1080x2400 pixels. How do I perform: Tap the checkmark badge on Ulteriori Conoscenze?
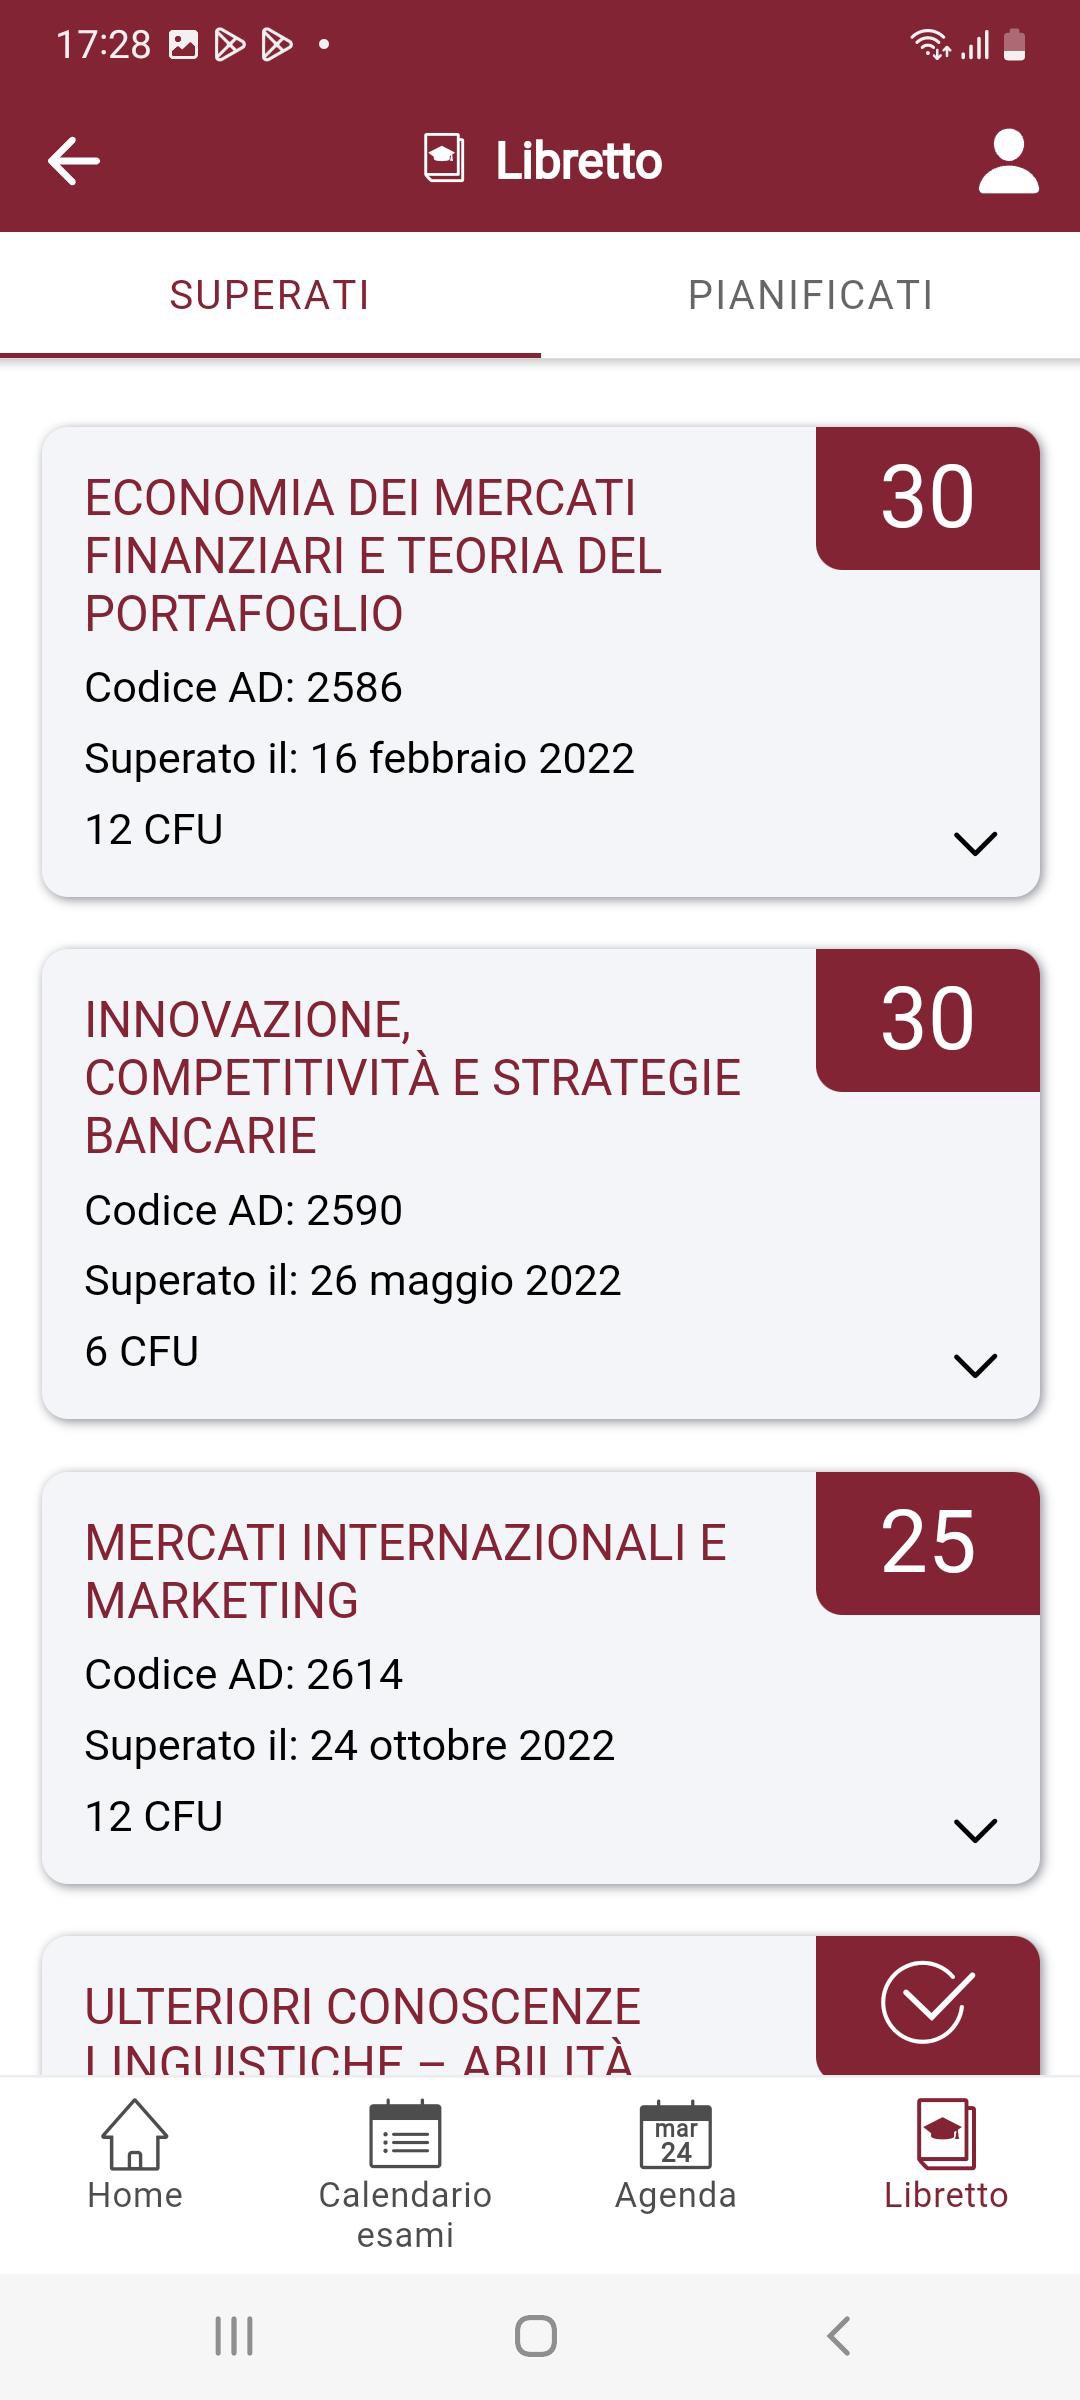point(927,2002)
